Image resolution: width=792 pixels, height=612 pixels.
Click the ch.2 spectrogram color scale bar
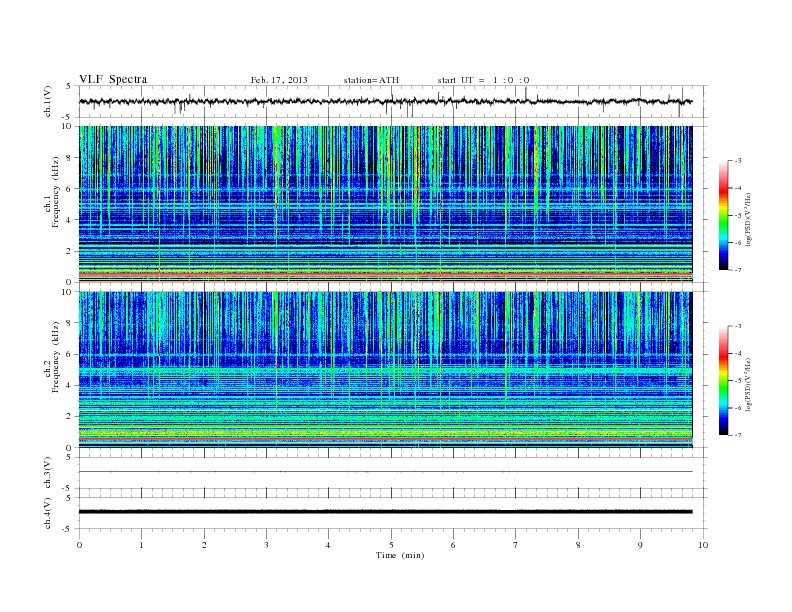click(723, 380)
